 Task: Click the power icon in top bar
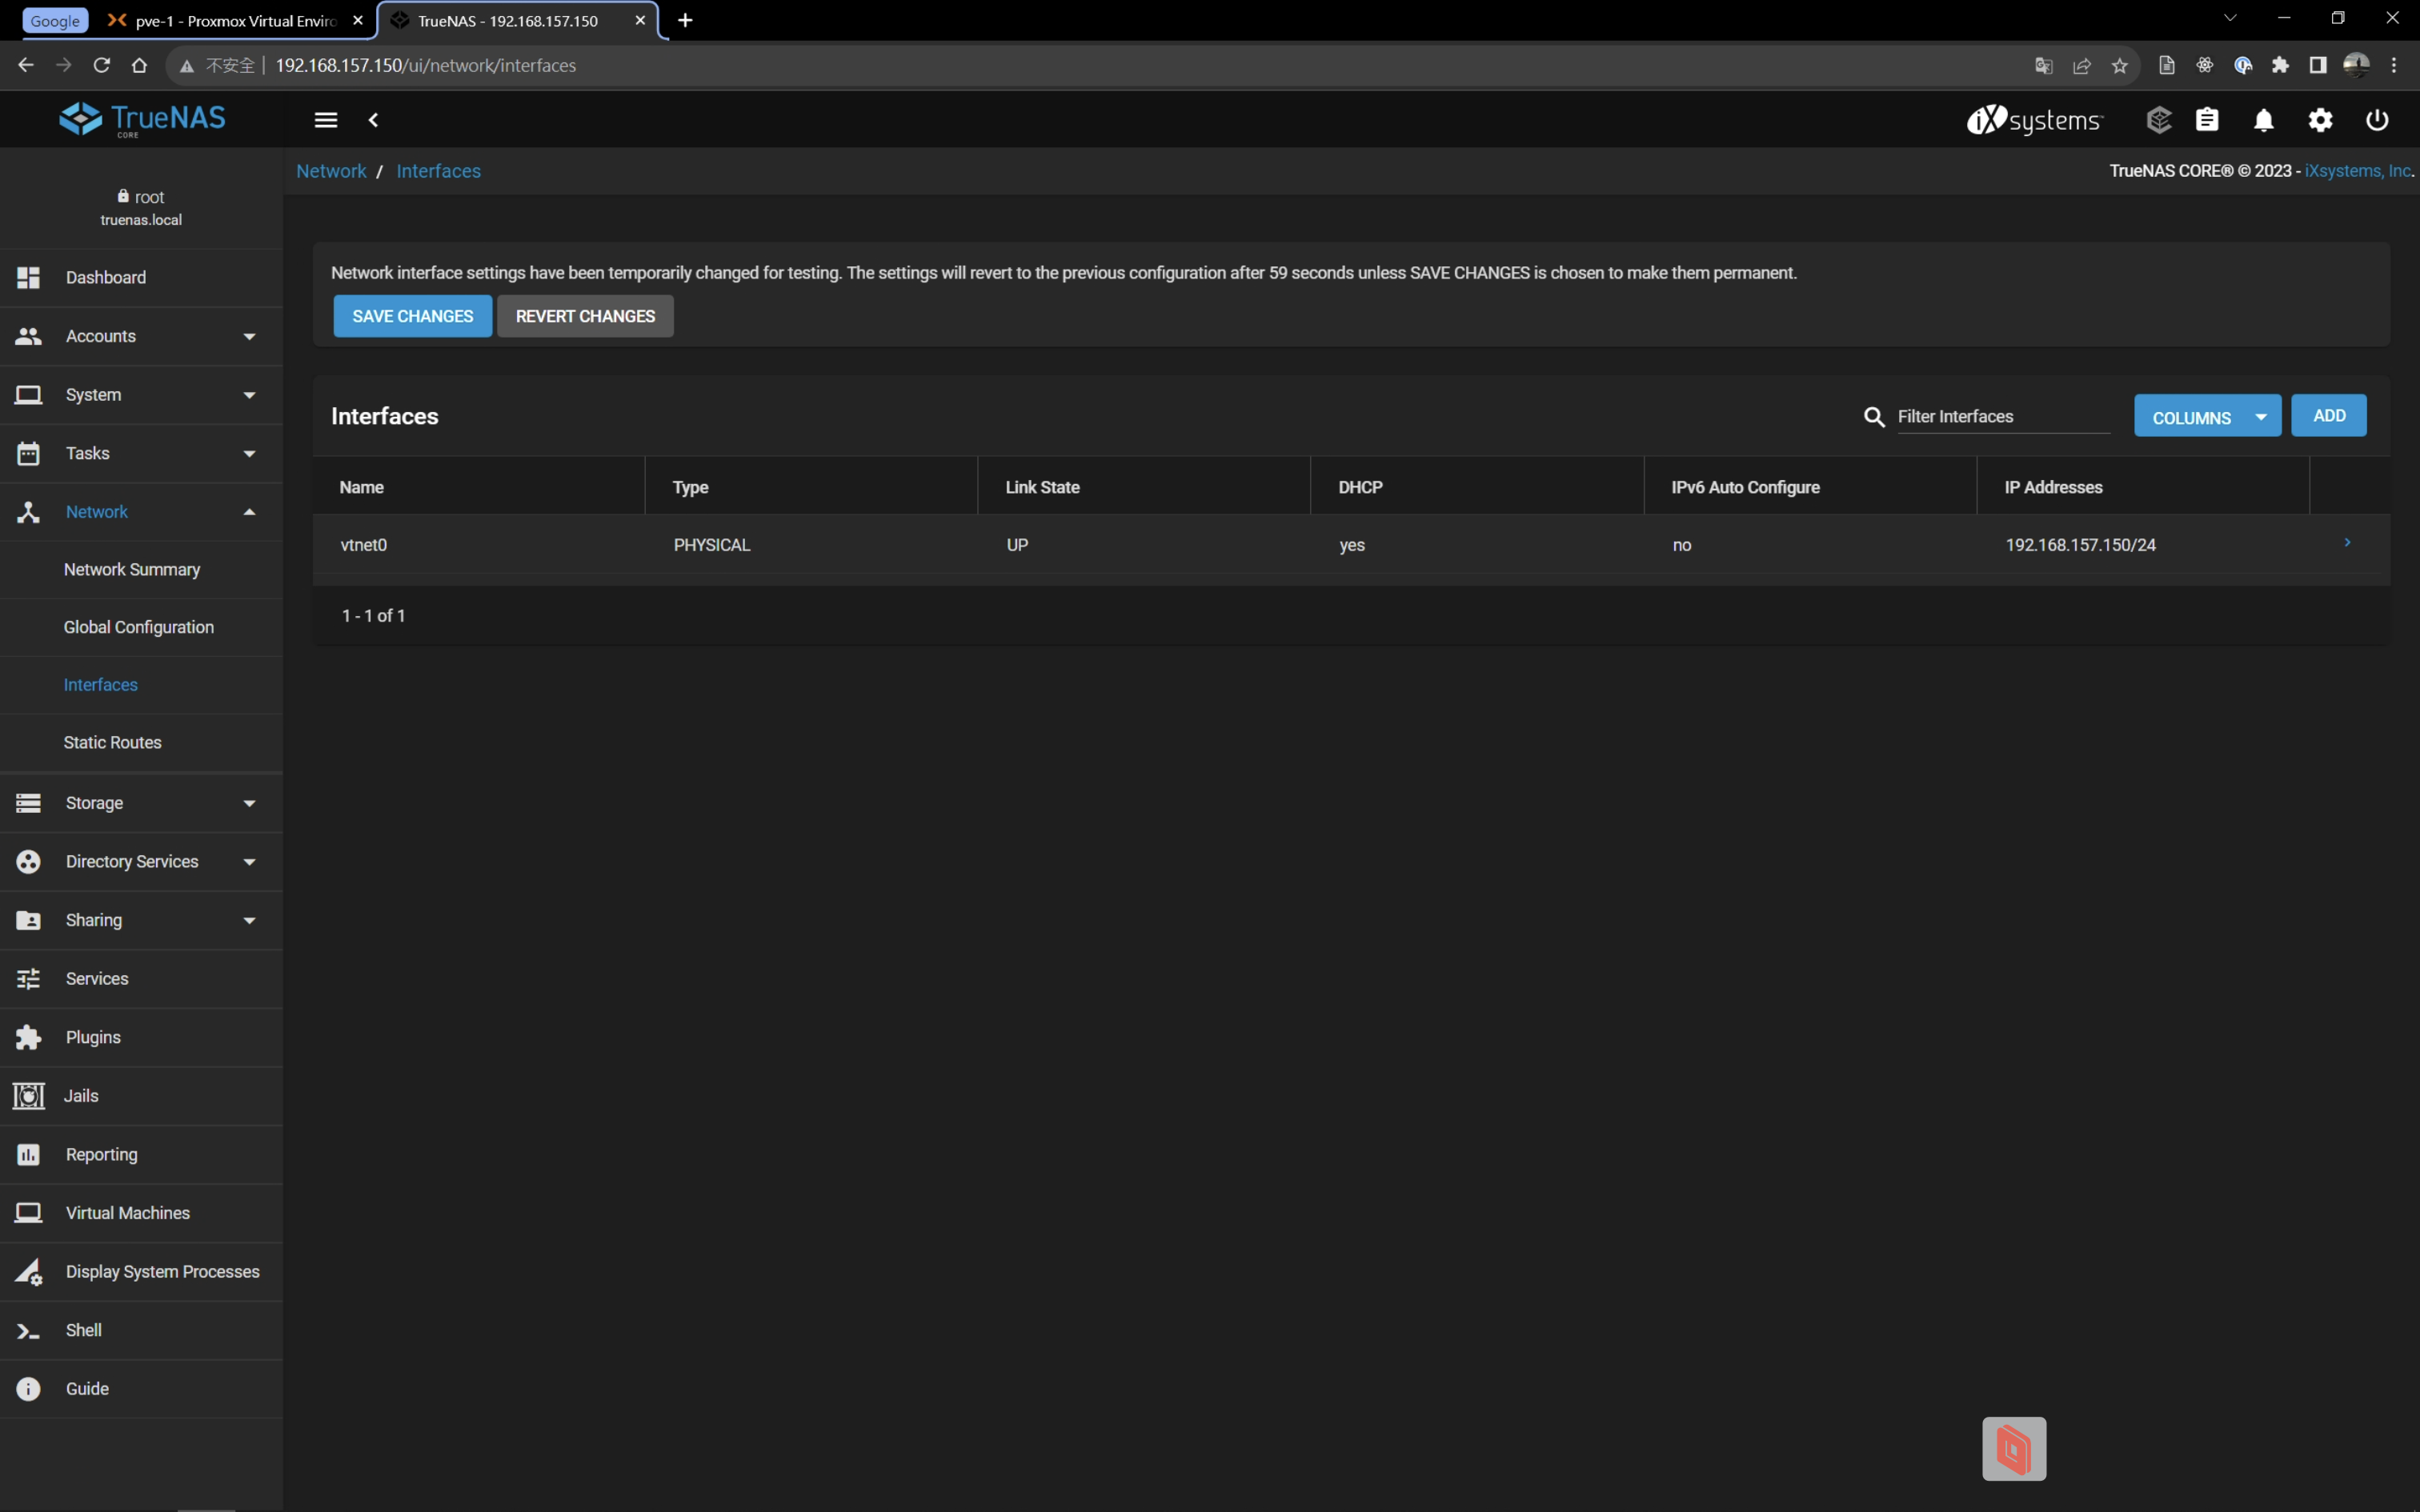2377,120
